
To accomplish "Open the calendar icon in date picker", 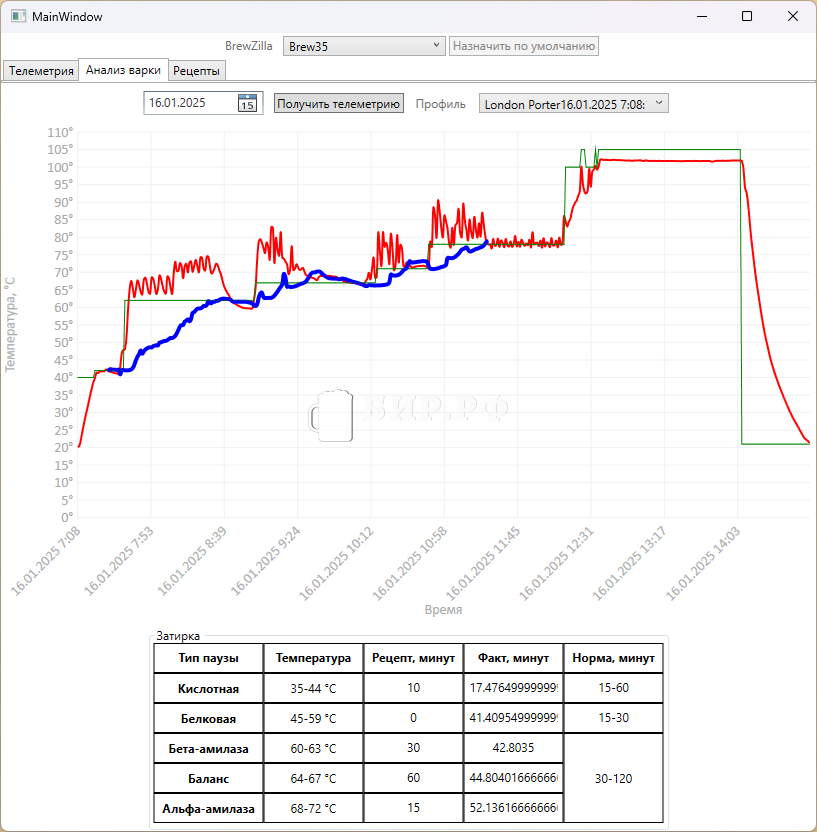I will click(247, 103).
